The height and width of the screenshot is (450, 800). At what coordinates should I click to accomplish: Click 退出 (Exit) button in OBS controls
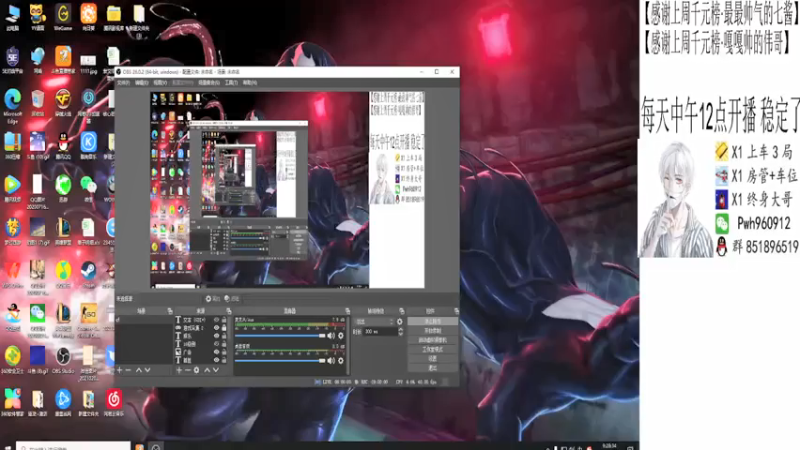[432, 368]
